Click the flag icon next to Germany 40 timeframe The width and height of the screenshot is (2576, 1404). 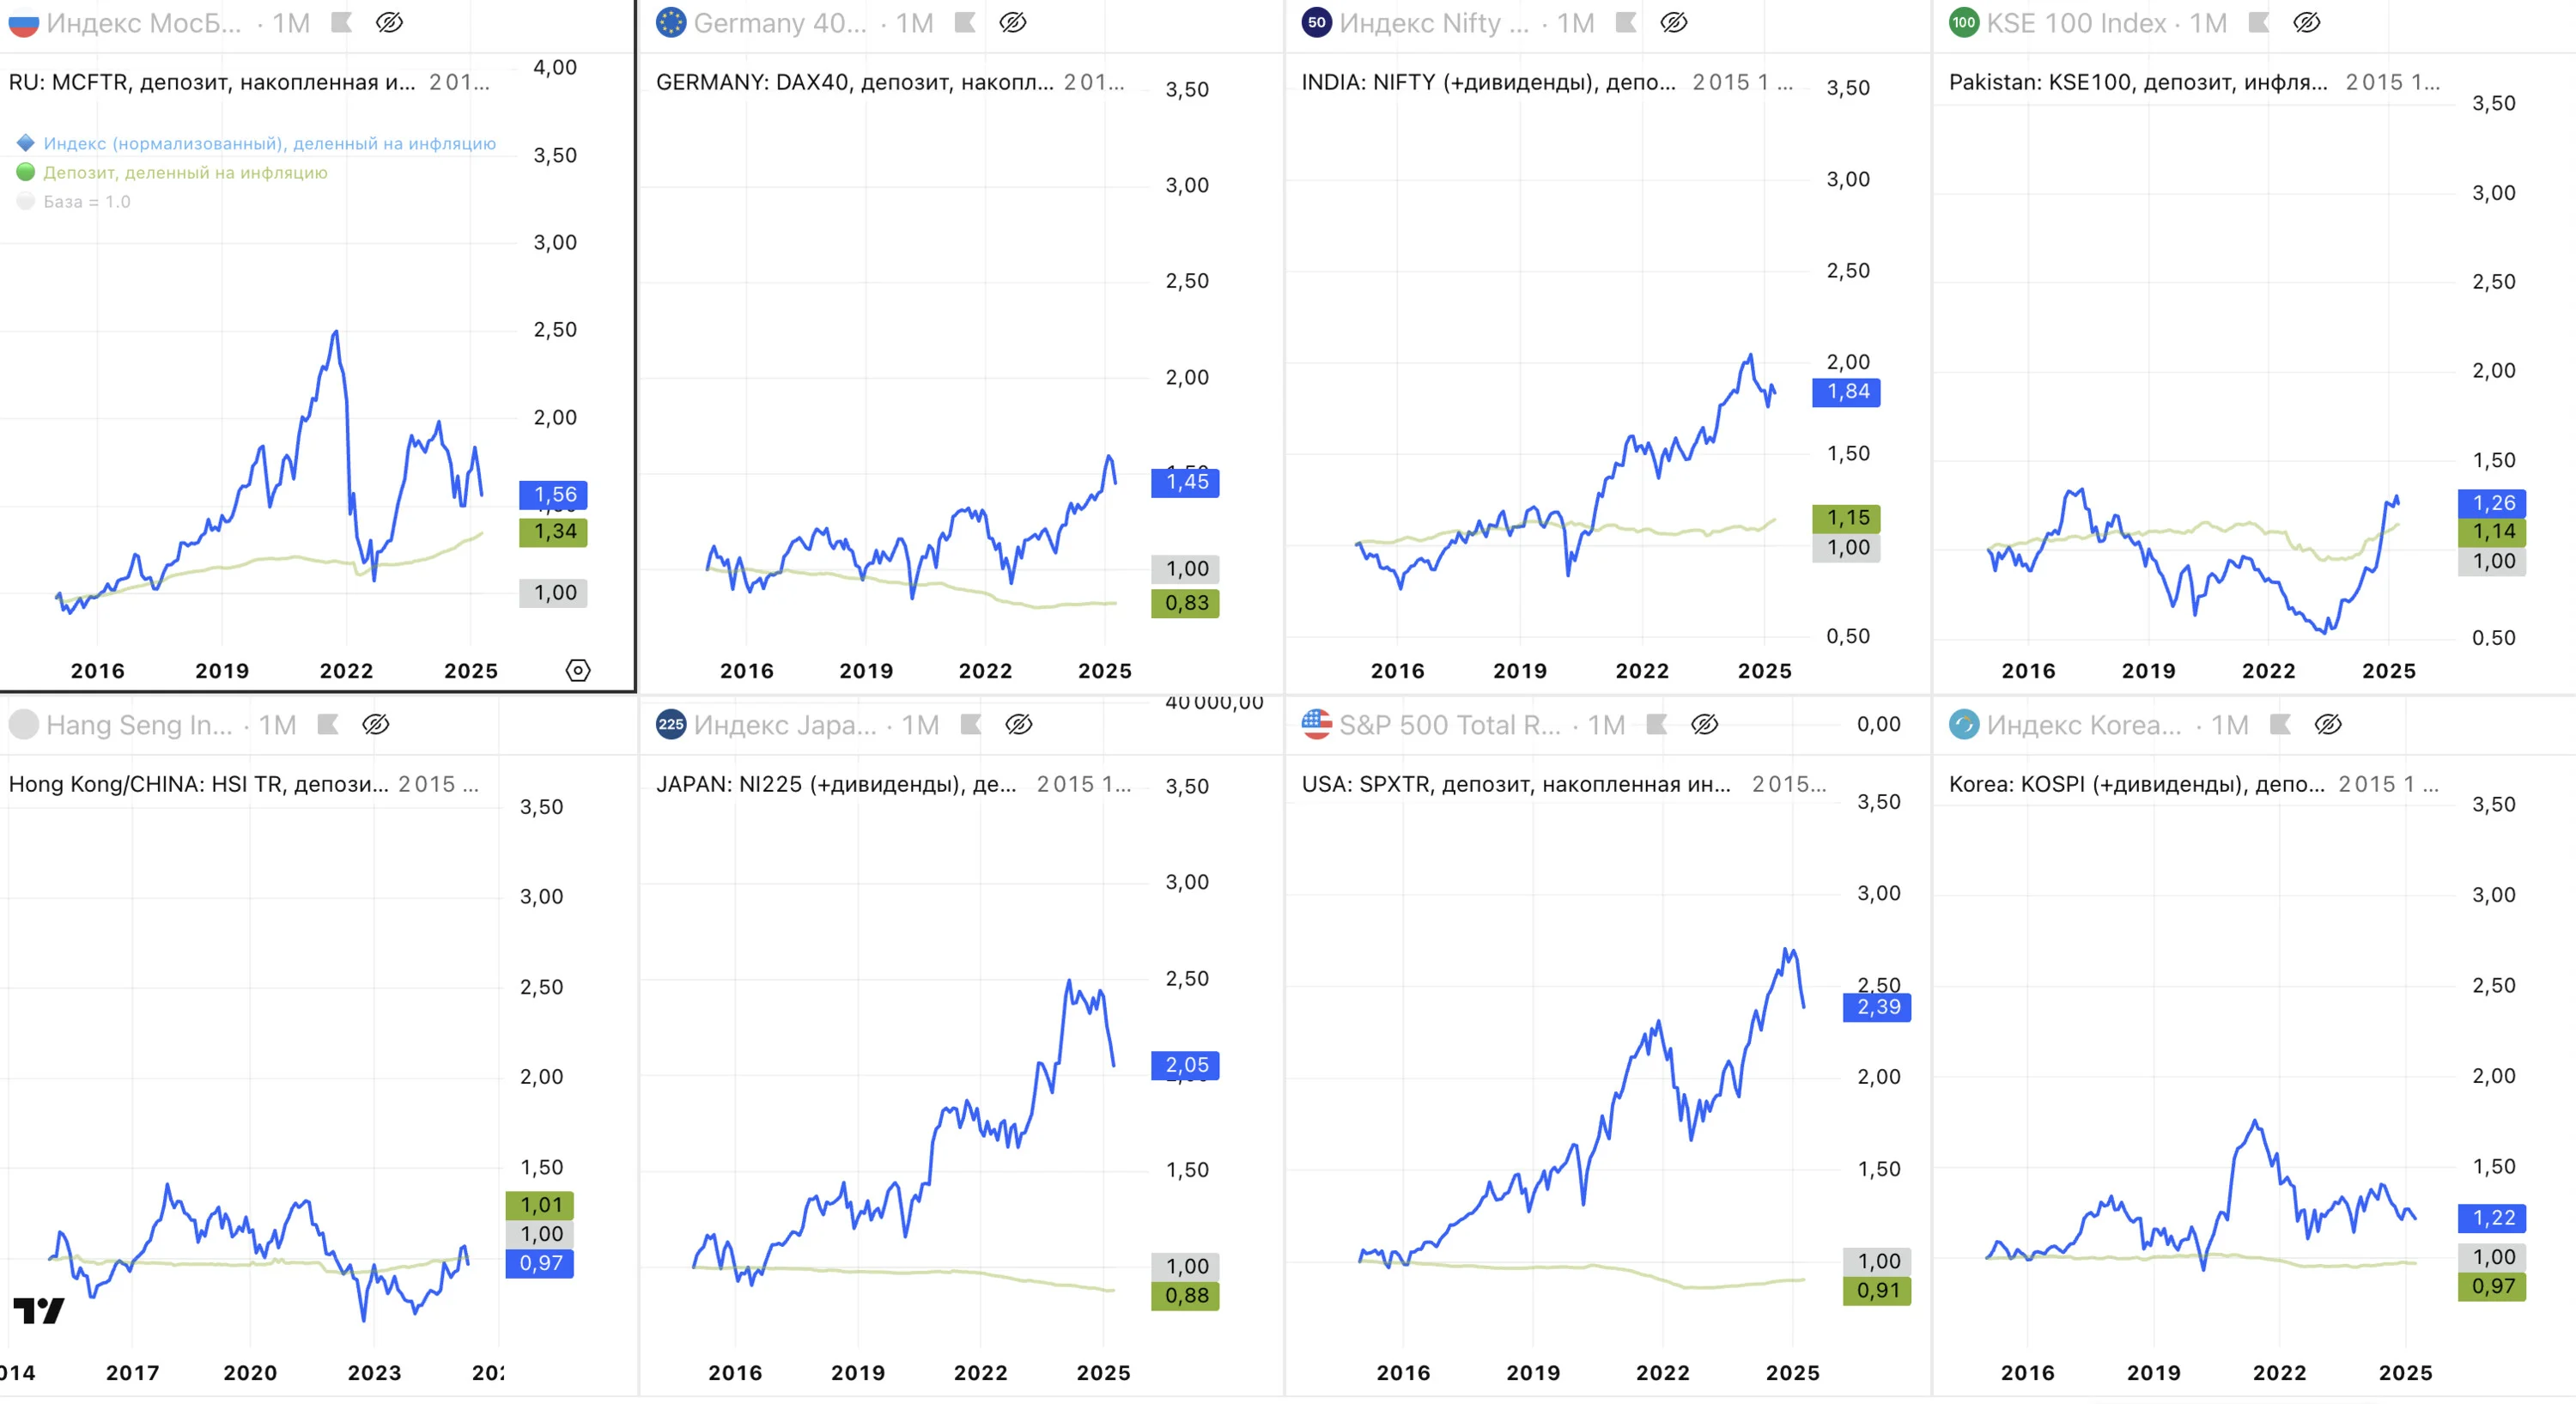coord(964,23)
